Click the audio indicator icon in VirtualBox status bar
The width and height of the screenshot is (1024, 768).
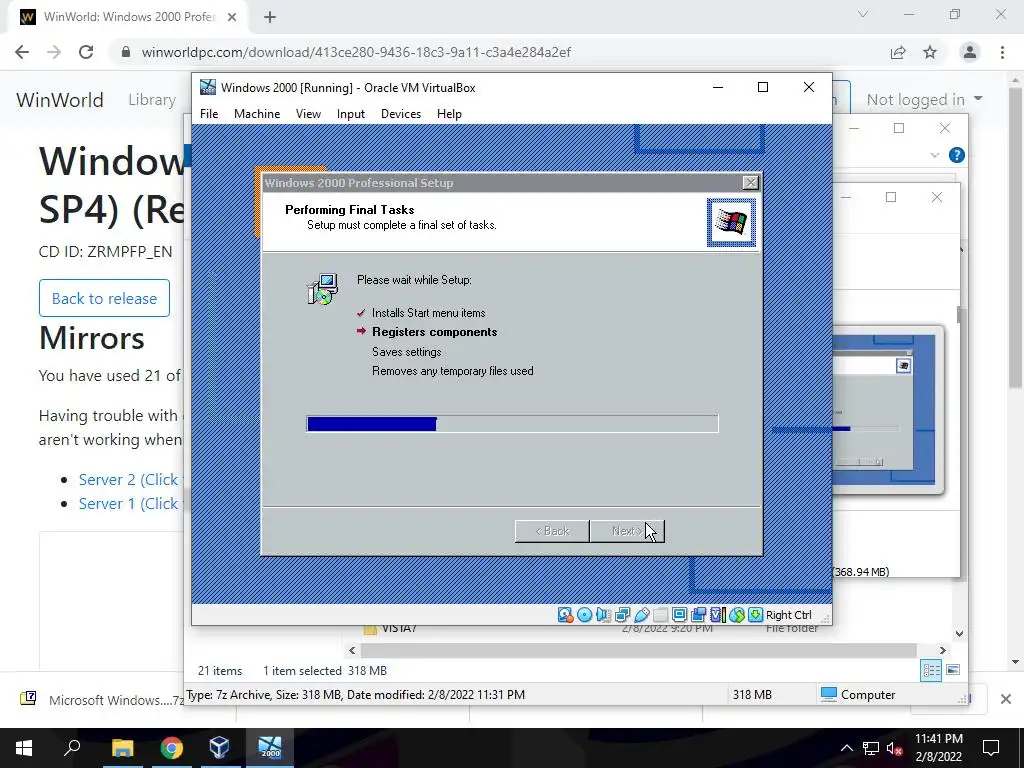(603, 615)
